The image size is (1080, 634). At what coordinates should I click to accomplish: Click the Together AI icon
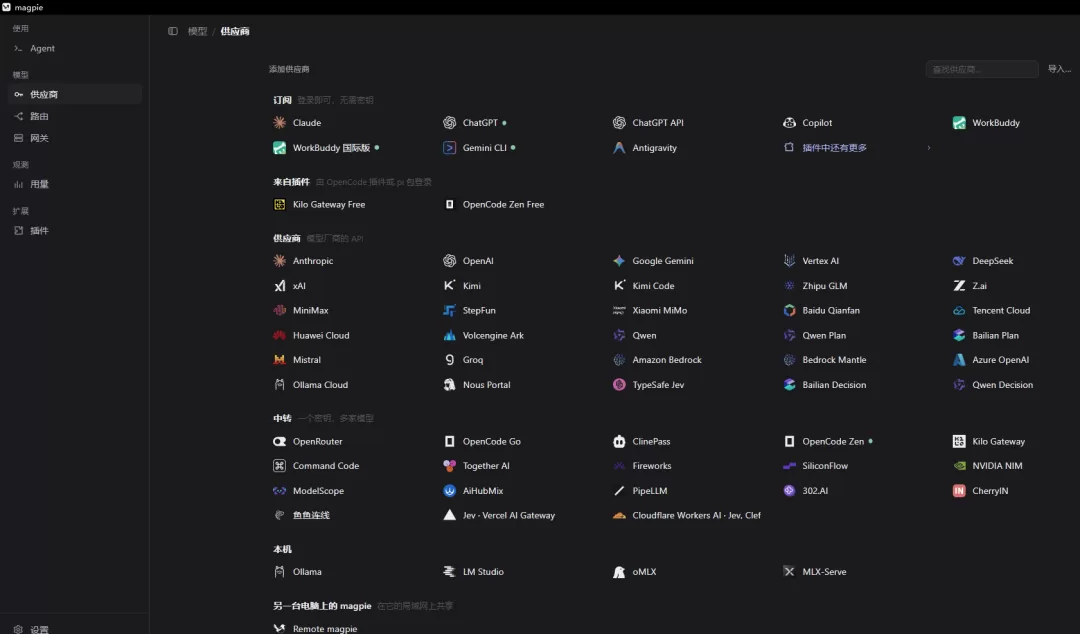point(449,466)
